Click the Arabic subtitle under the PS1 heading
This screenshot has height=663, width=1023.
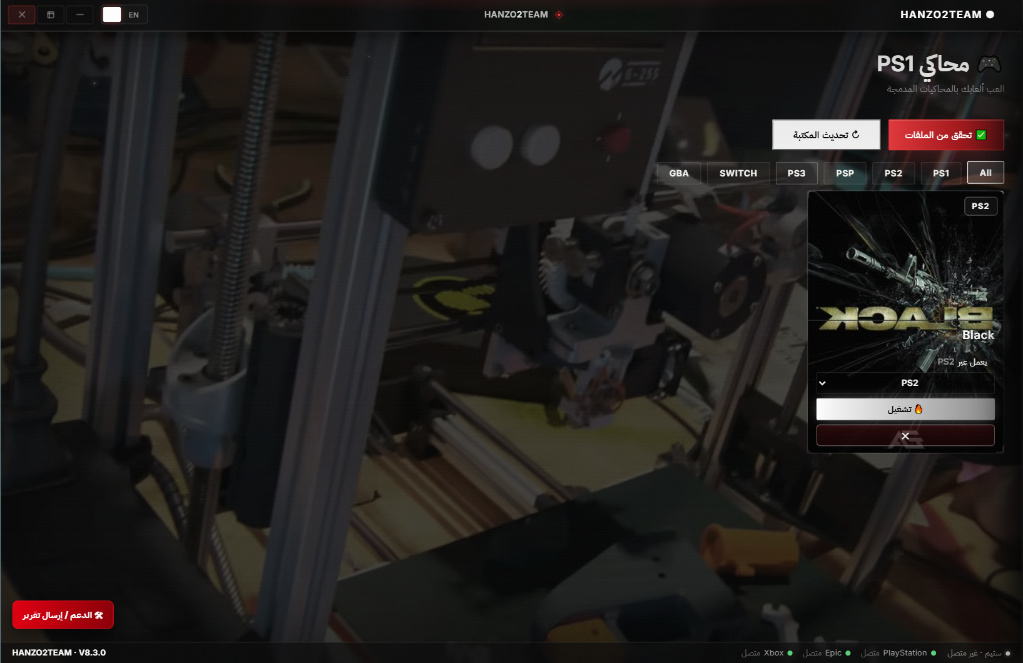click(945, 89)
